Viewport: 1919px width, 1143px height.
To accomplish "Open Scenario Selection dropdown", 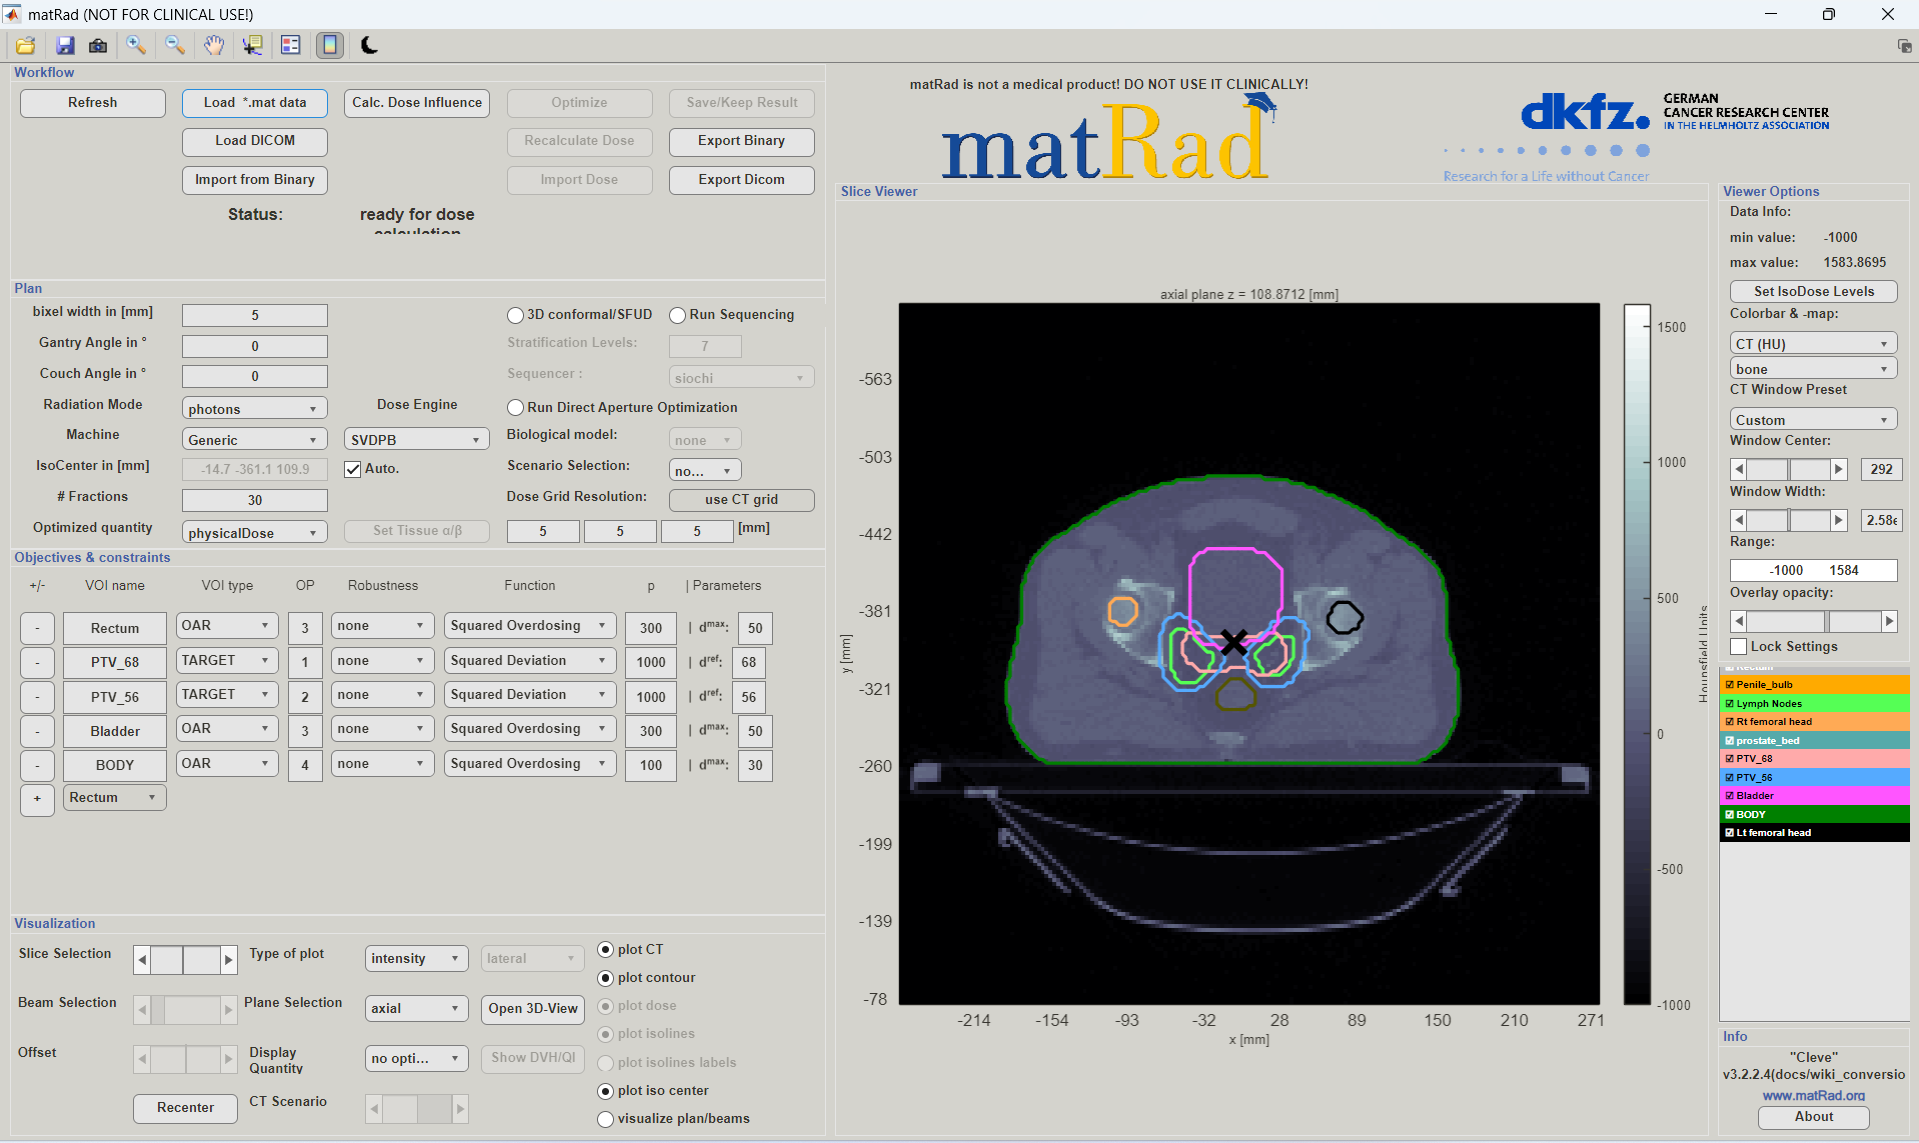I will click(705, 471).
